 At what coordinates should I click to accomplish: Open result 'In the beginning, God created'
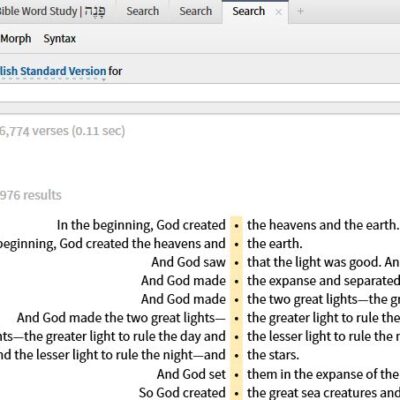(141, 225)
